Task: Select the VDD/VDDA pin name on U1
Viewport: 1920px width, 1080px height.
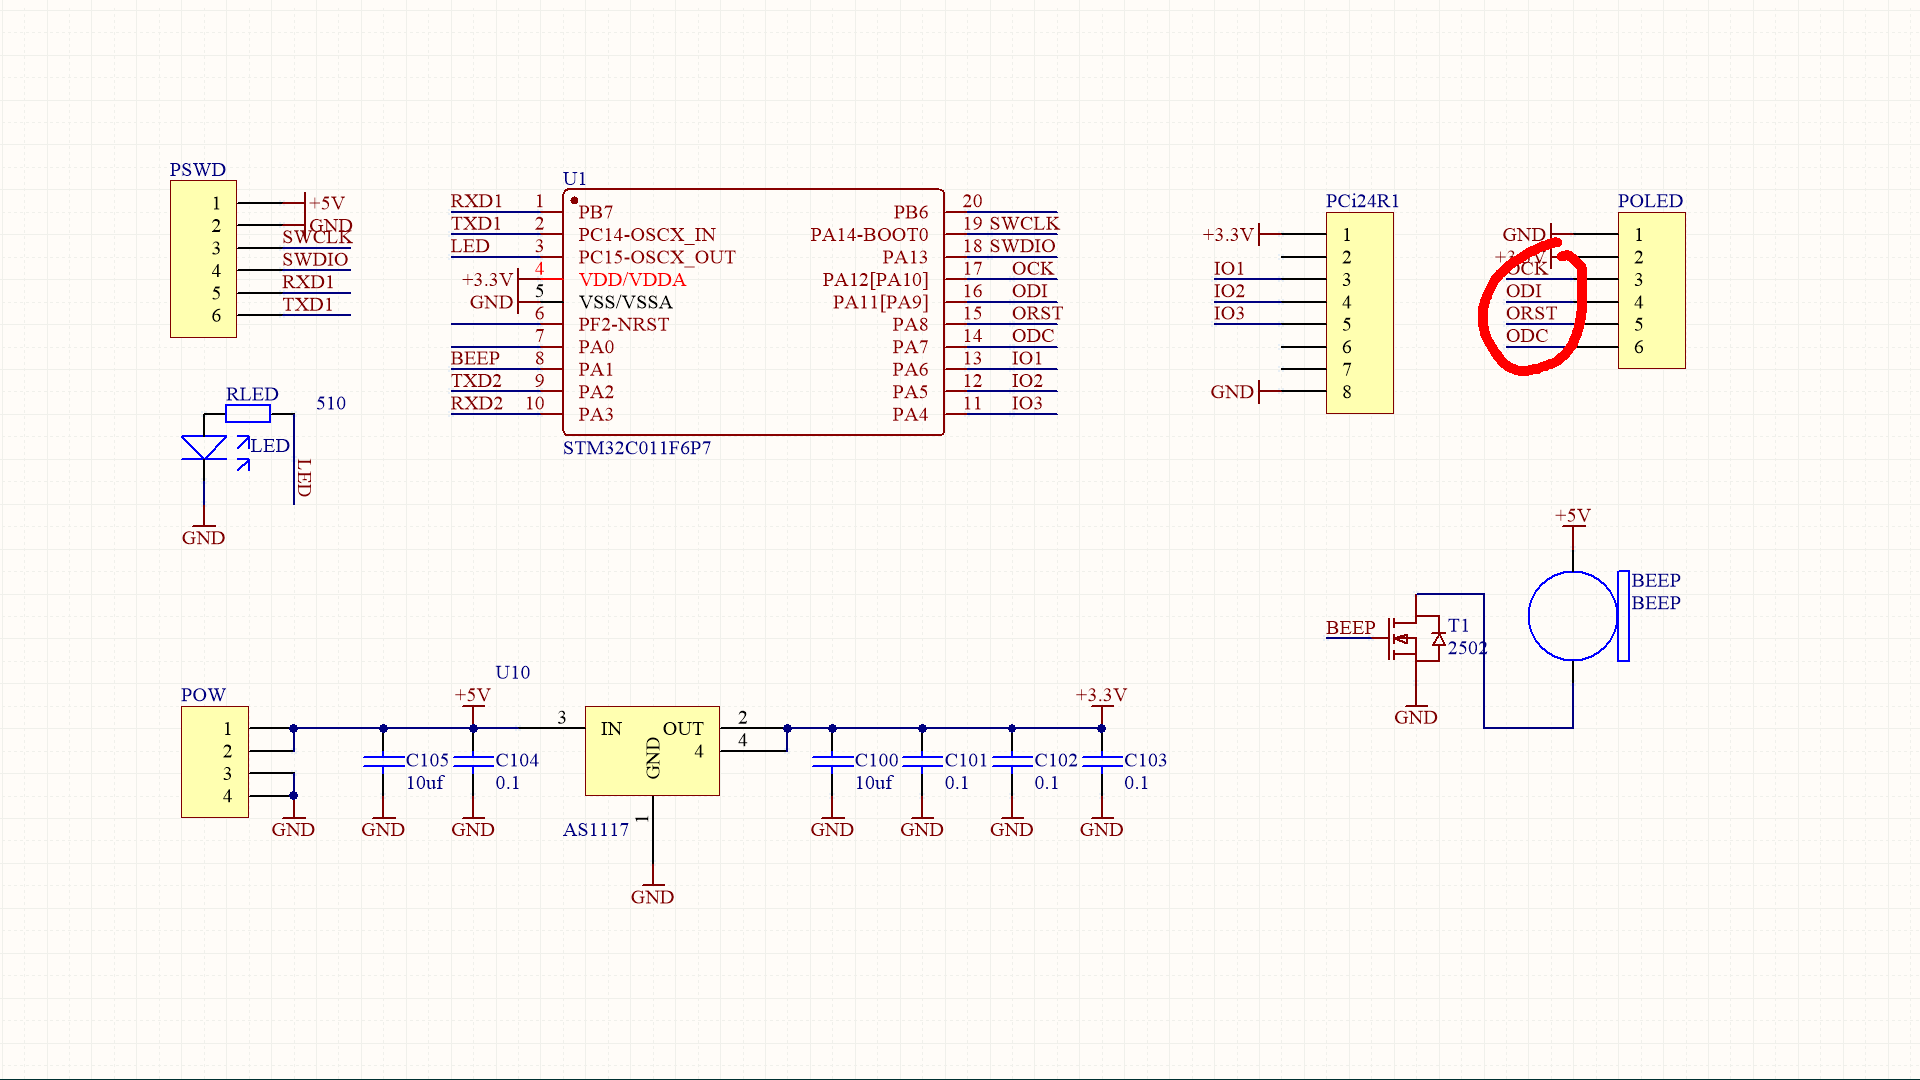Action: (632, 280)
